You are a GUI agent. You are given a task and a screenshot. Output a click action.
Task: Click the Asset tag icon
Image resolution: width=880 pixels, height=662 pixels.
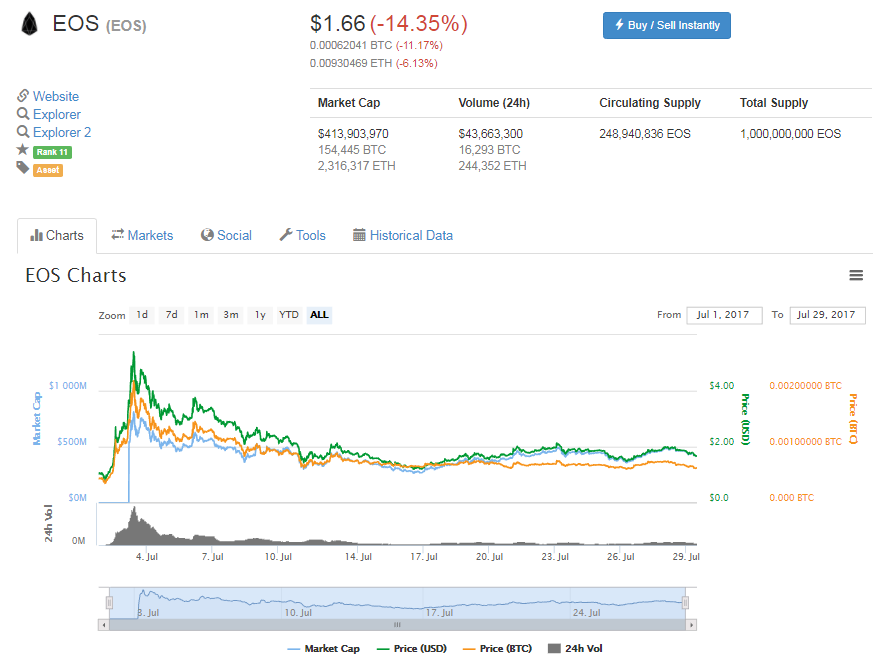22,168
